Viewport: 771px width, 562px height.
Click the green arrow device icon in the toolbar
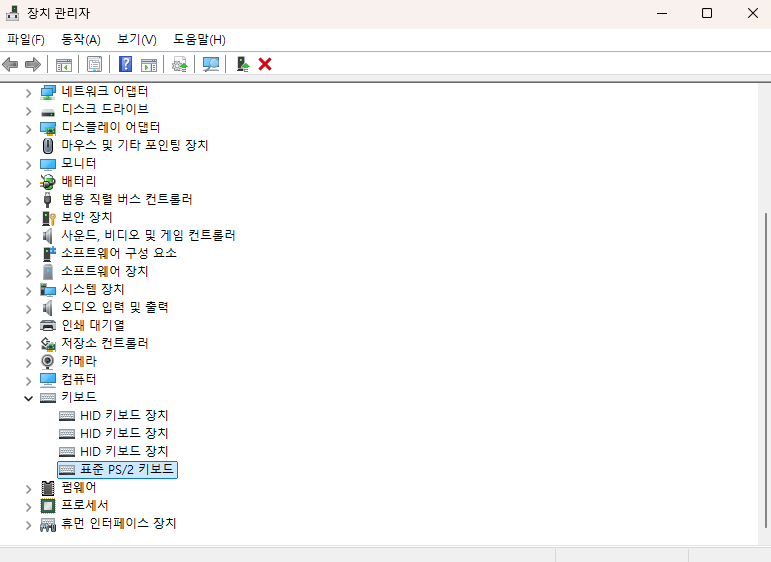[x=242, y=64]
